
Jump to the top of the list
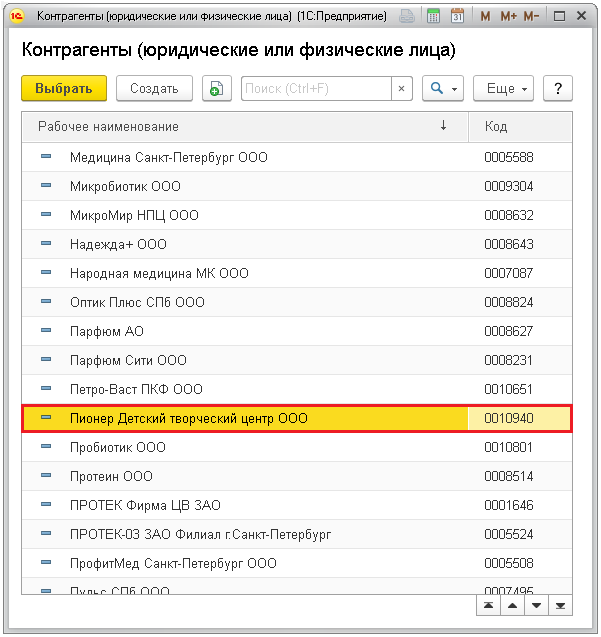487,606
